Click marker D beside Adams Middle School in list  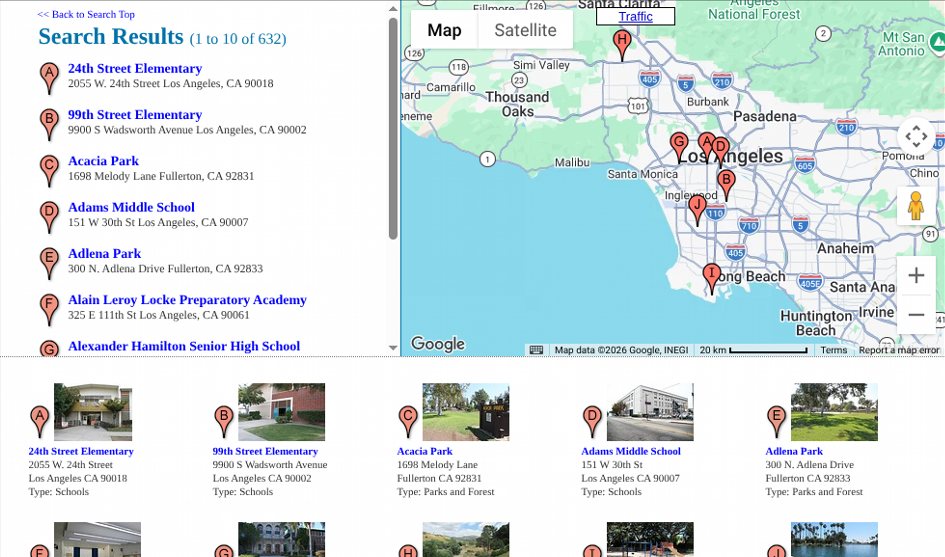click(x=49, y=218)
